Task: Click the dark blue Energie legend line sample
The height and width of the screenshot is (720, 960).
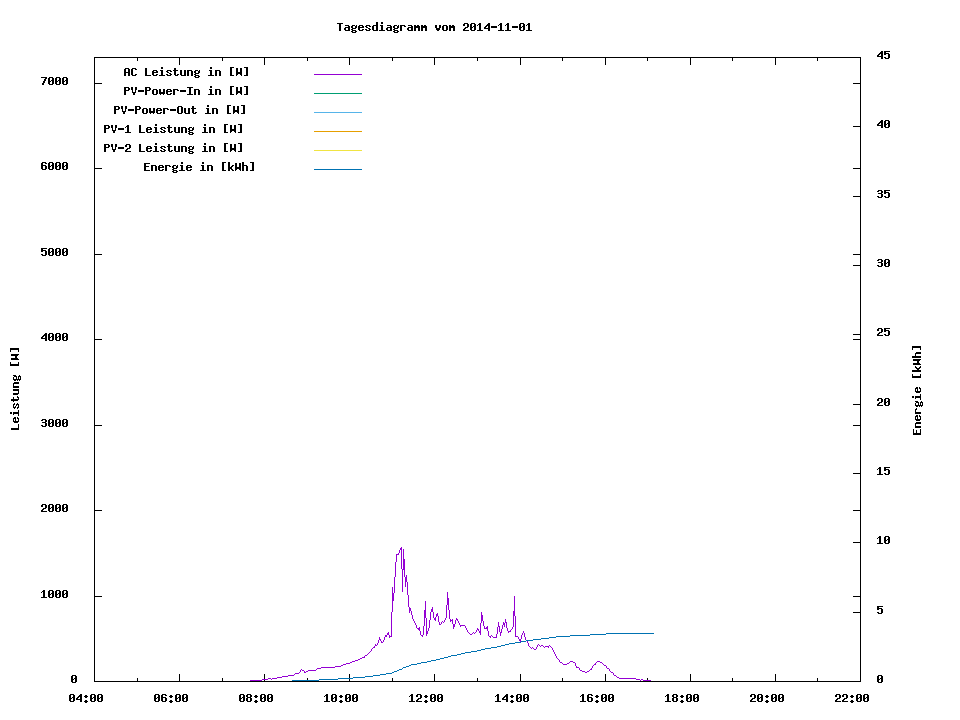Action: [337, 169]
